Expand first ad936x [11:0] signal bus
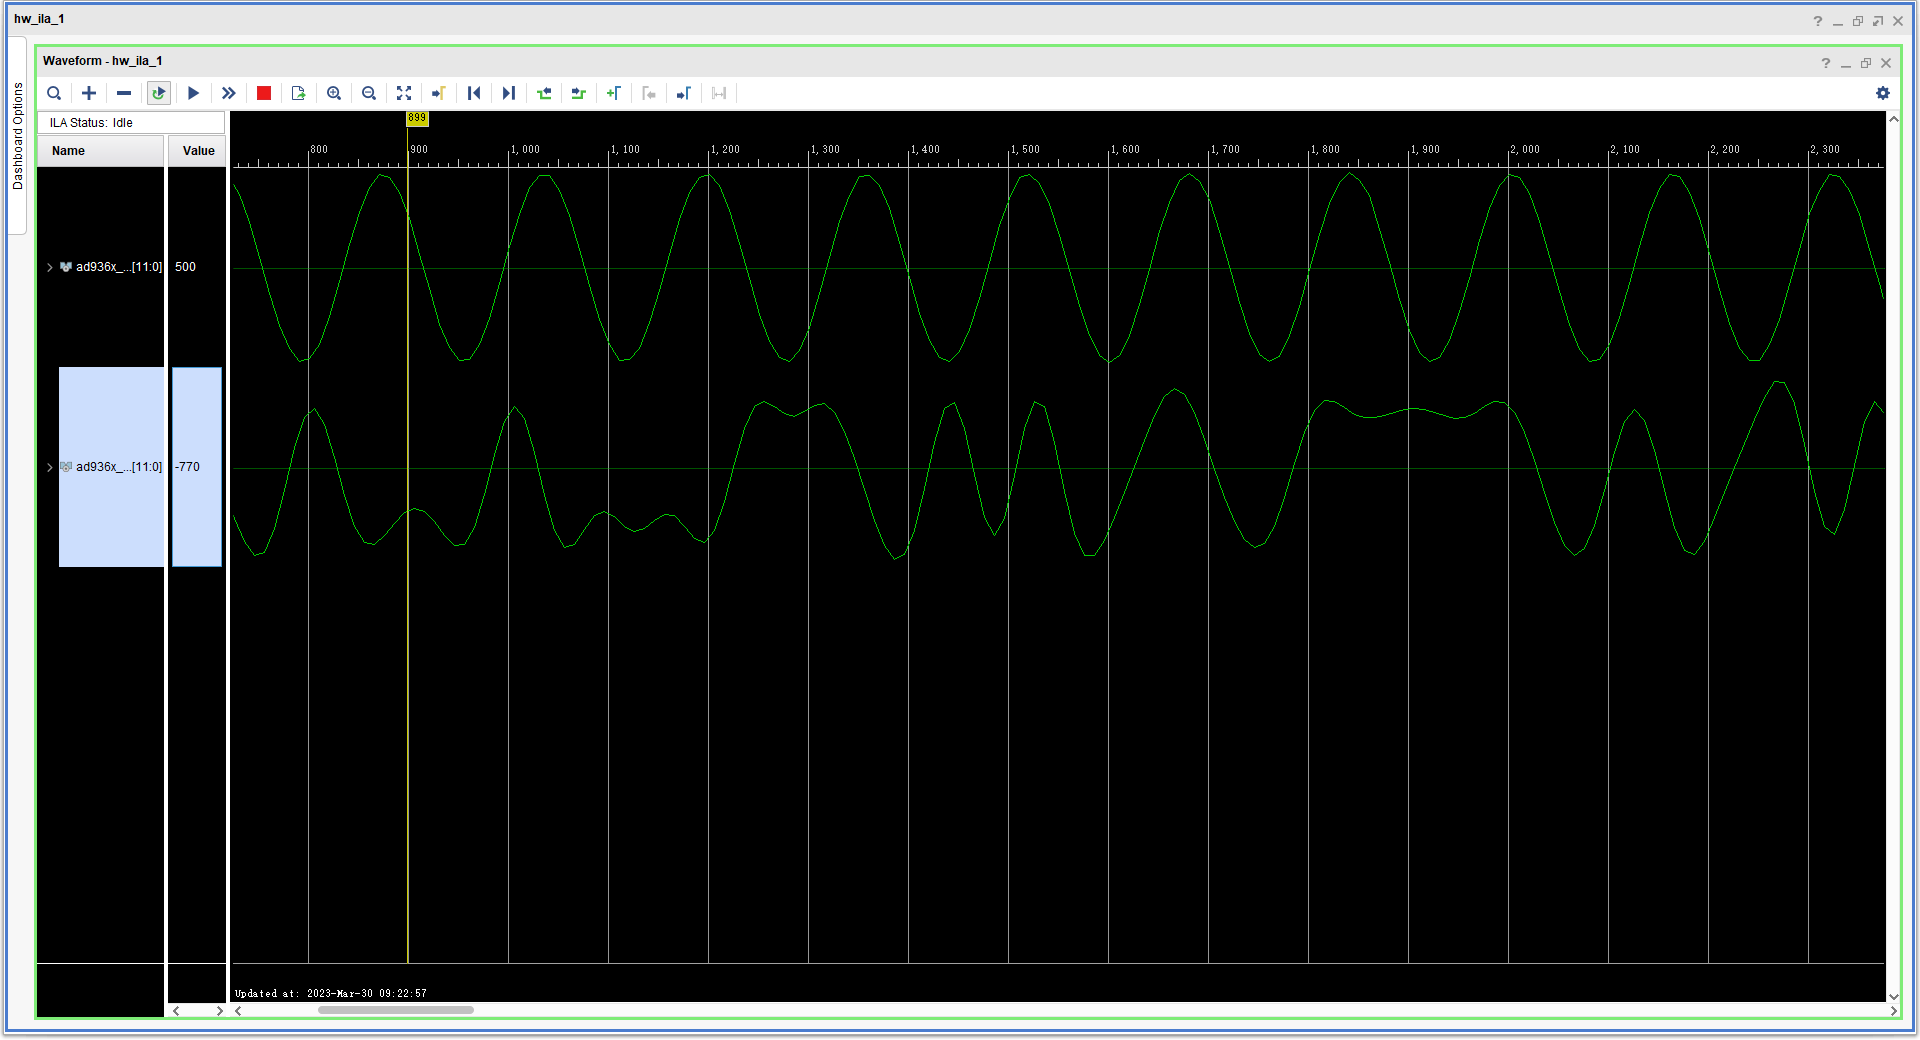 [50, 267]
